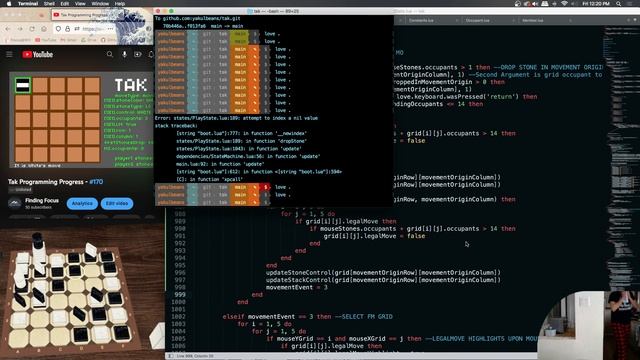This screenshot has width=640, height=360.
Task: Open the Apple menu
Action: 9,4
